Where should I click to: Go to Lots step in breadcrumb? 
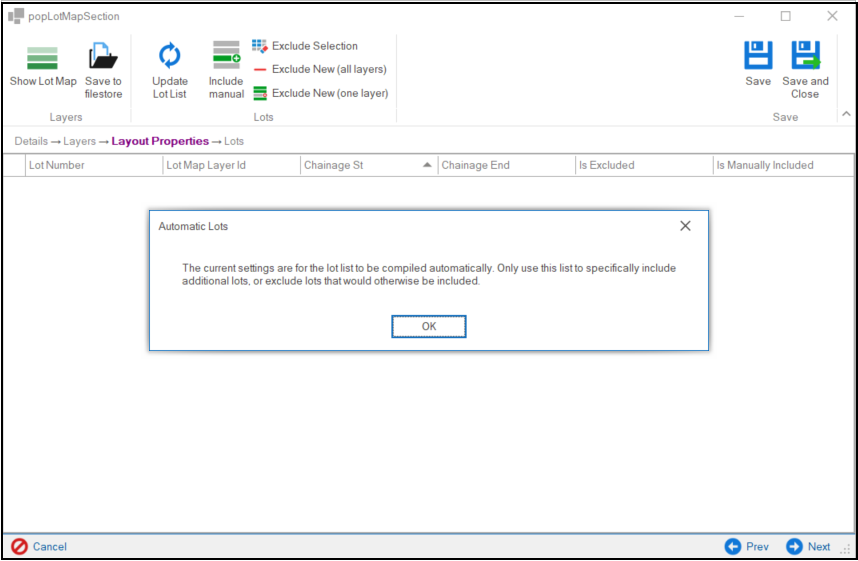point(233,141)
